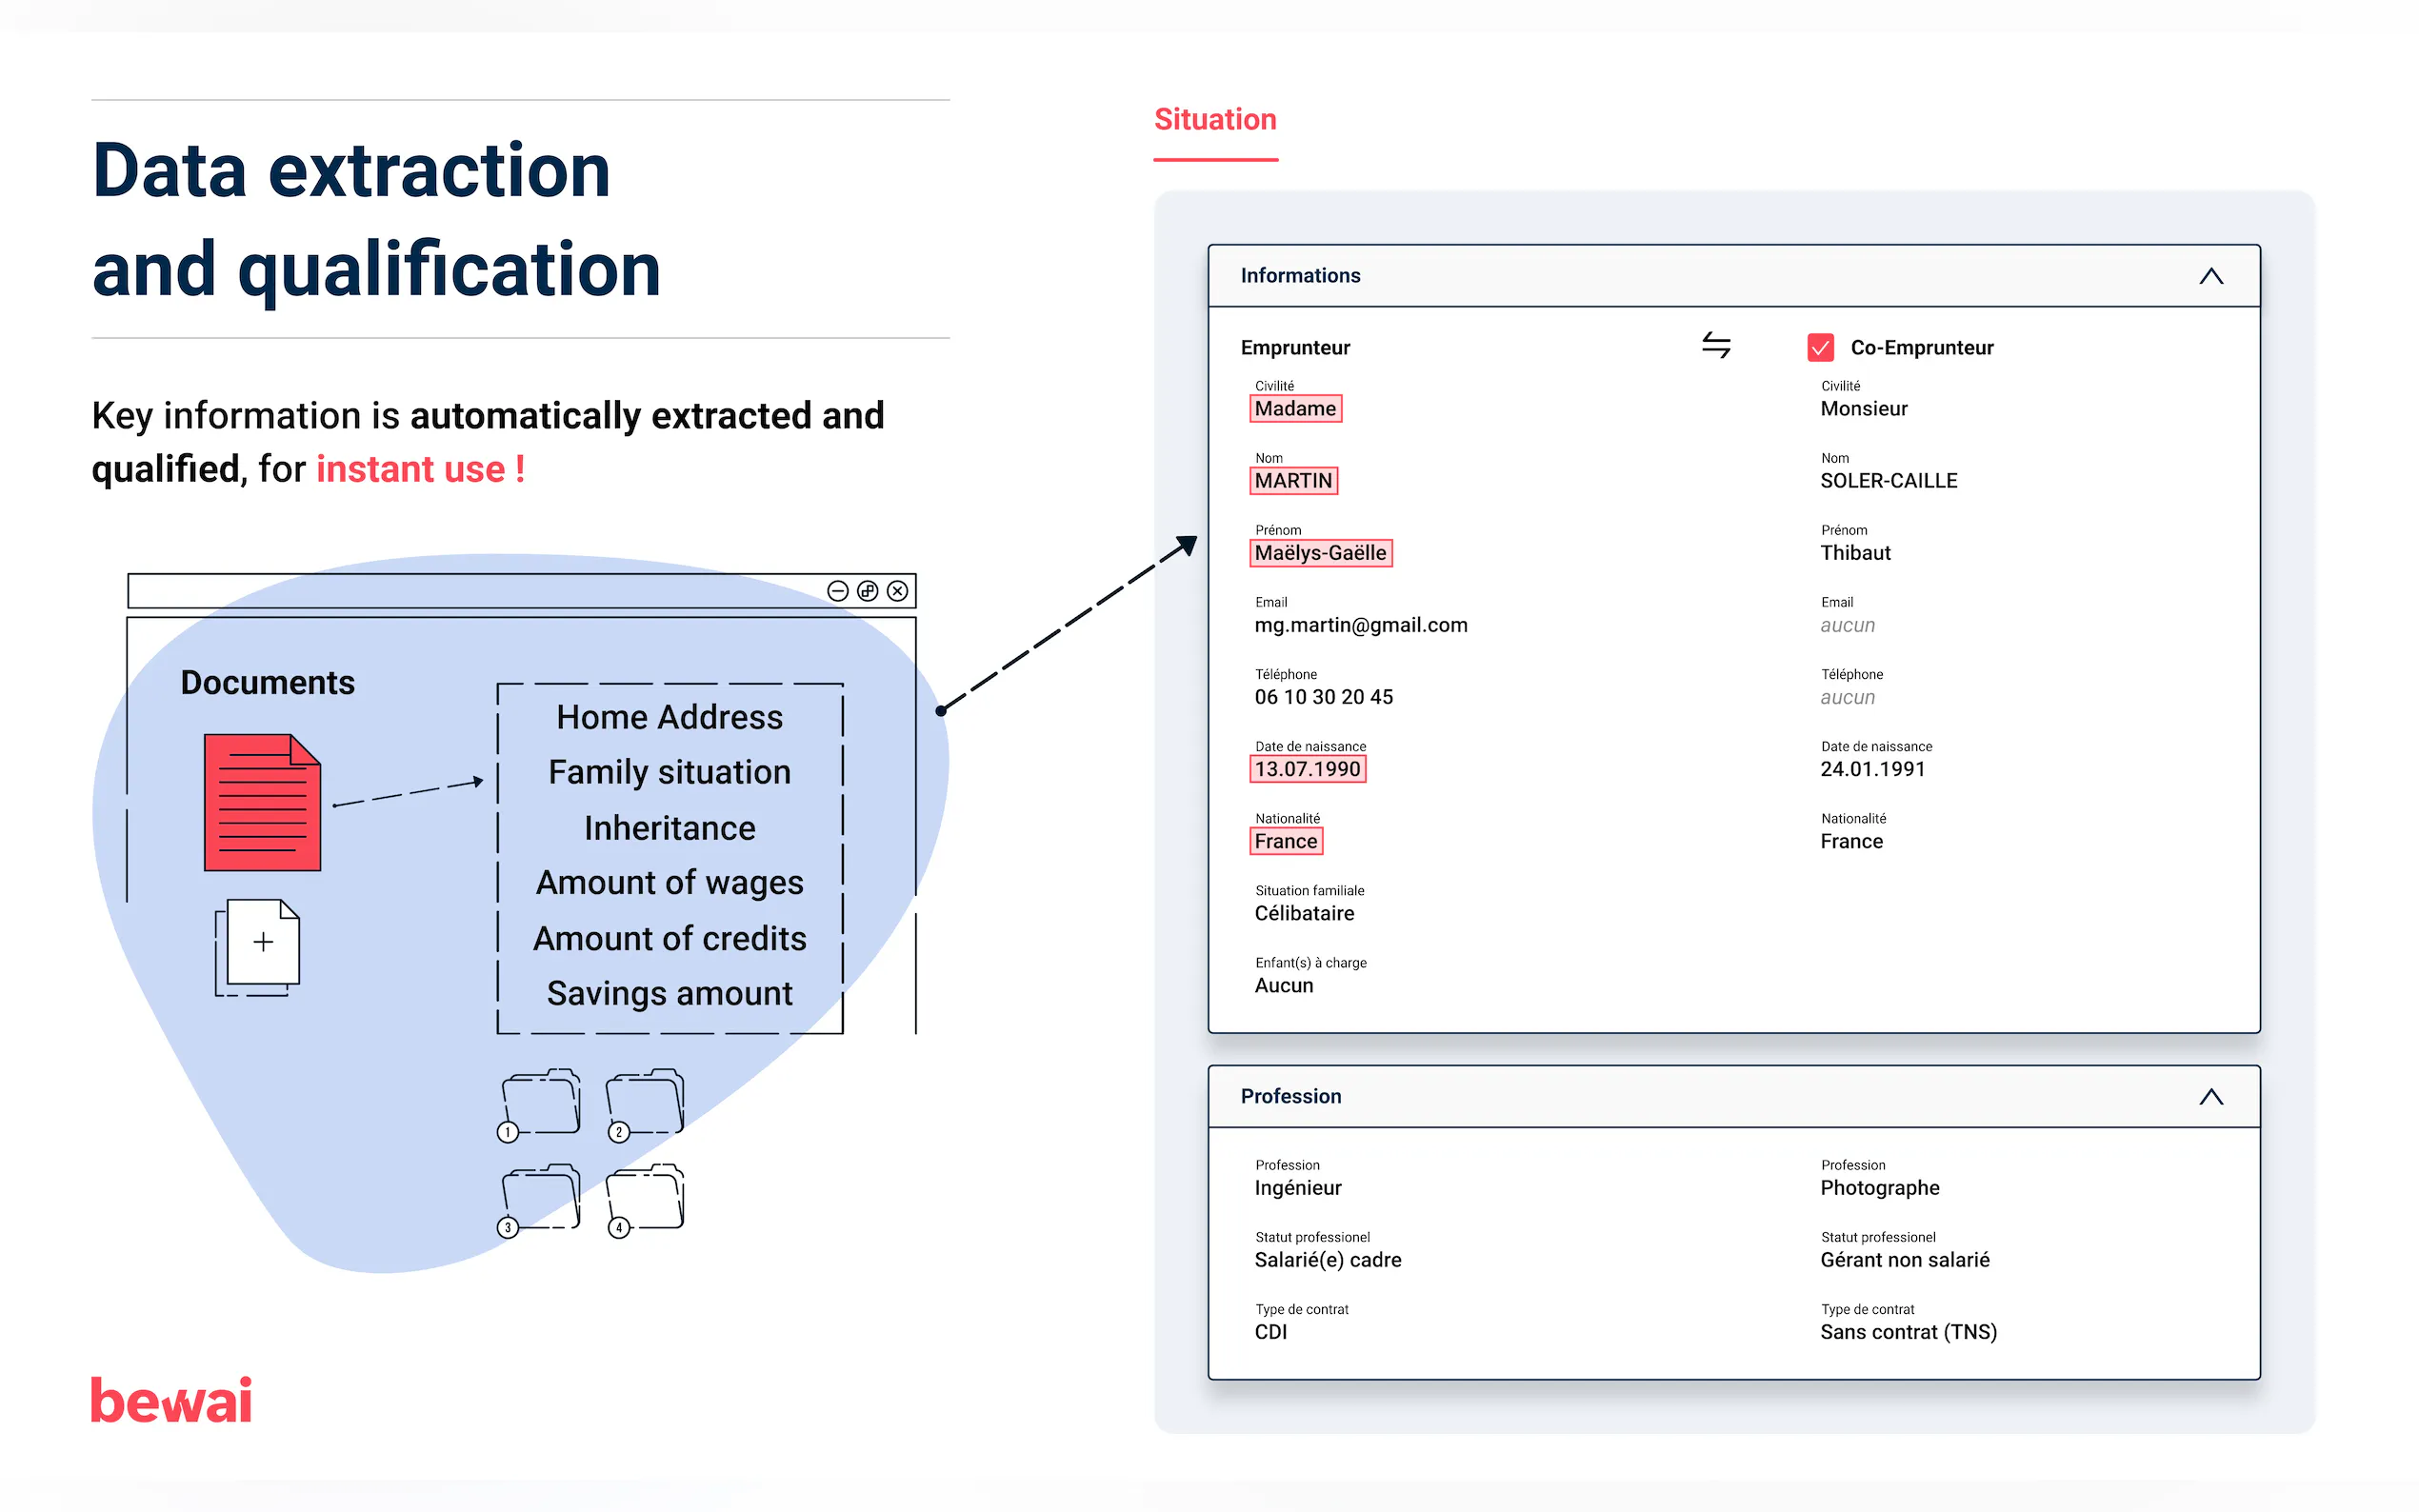
Task: Click the minimize icon in mockup window
Action: tap(838, 591)
